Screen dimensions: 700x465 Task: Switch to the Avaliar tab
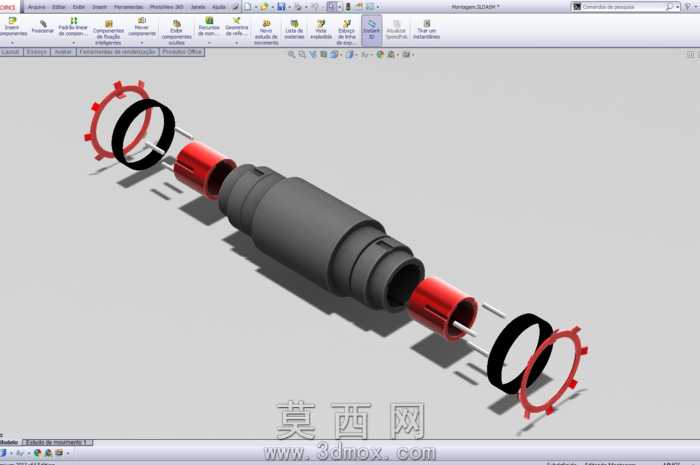pyautogui.click(x=63, y=52)
